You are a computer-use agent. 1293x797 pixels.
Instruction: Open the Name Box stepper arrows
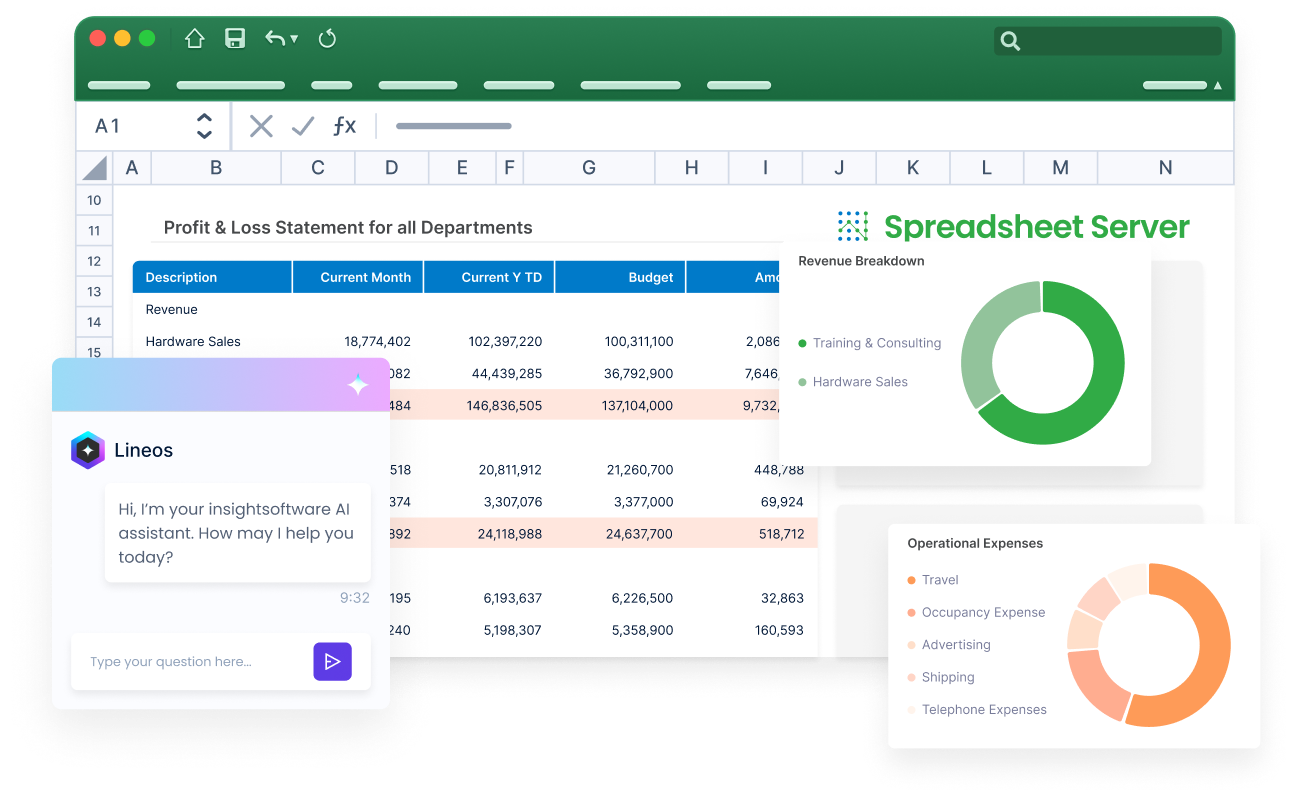click(x=203, y=126)
